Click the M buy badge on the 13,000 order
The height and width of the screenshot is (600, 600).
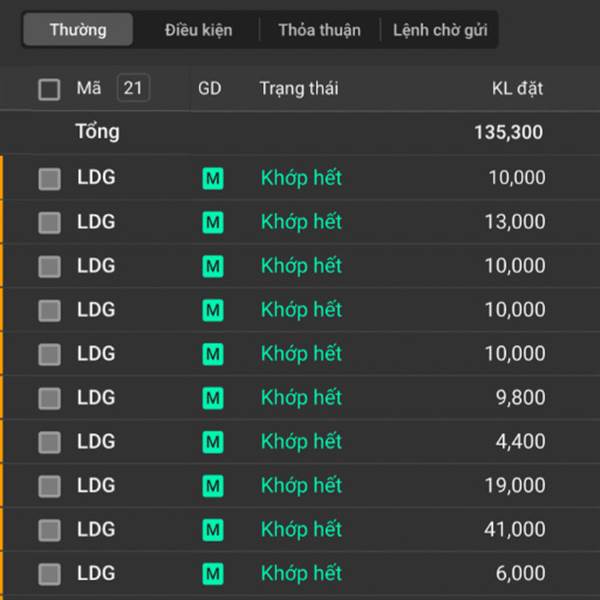coord(212,222)
